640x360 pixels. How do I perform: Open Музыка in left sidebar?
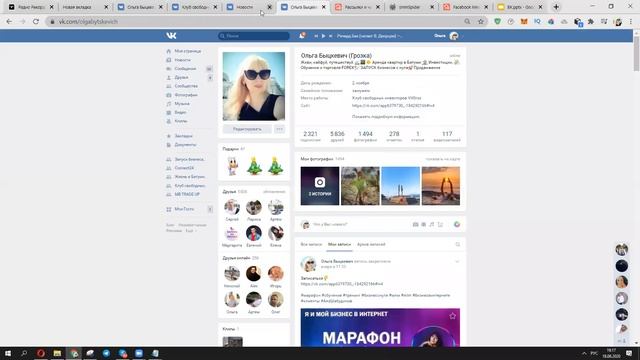[x=182, y=104]
